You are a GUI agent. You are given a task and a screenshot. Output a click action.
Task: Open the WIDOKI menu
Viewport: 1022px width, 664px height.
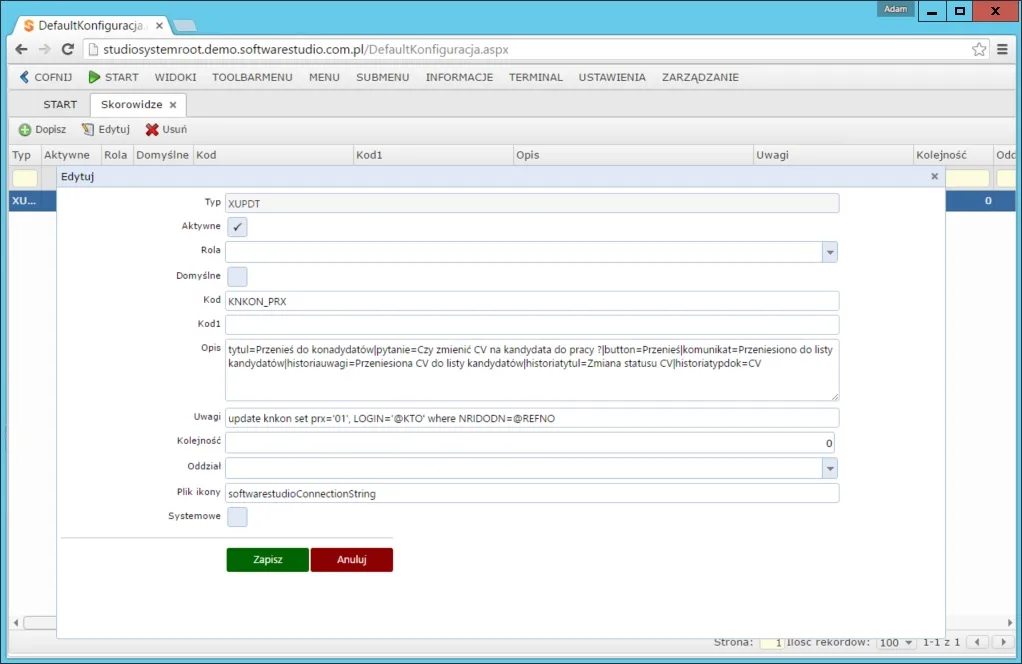(175, 77)
